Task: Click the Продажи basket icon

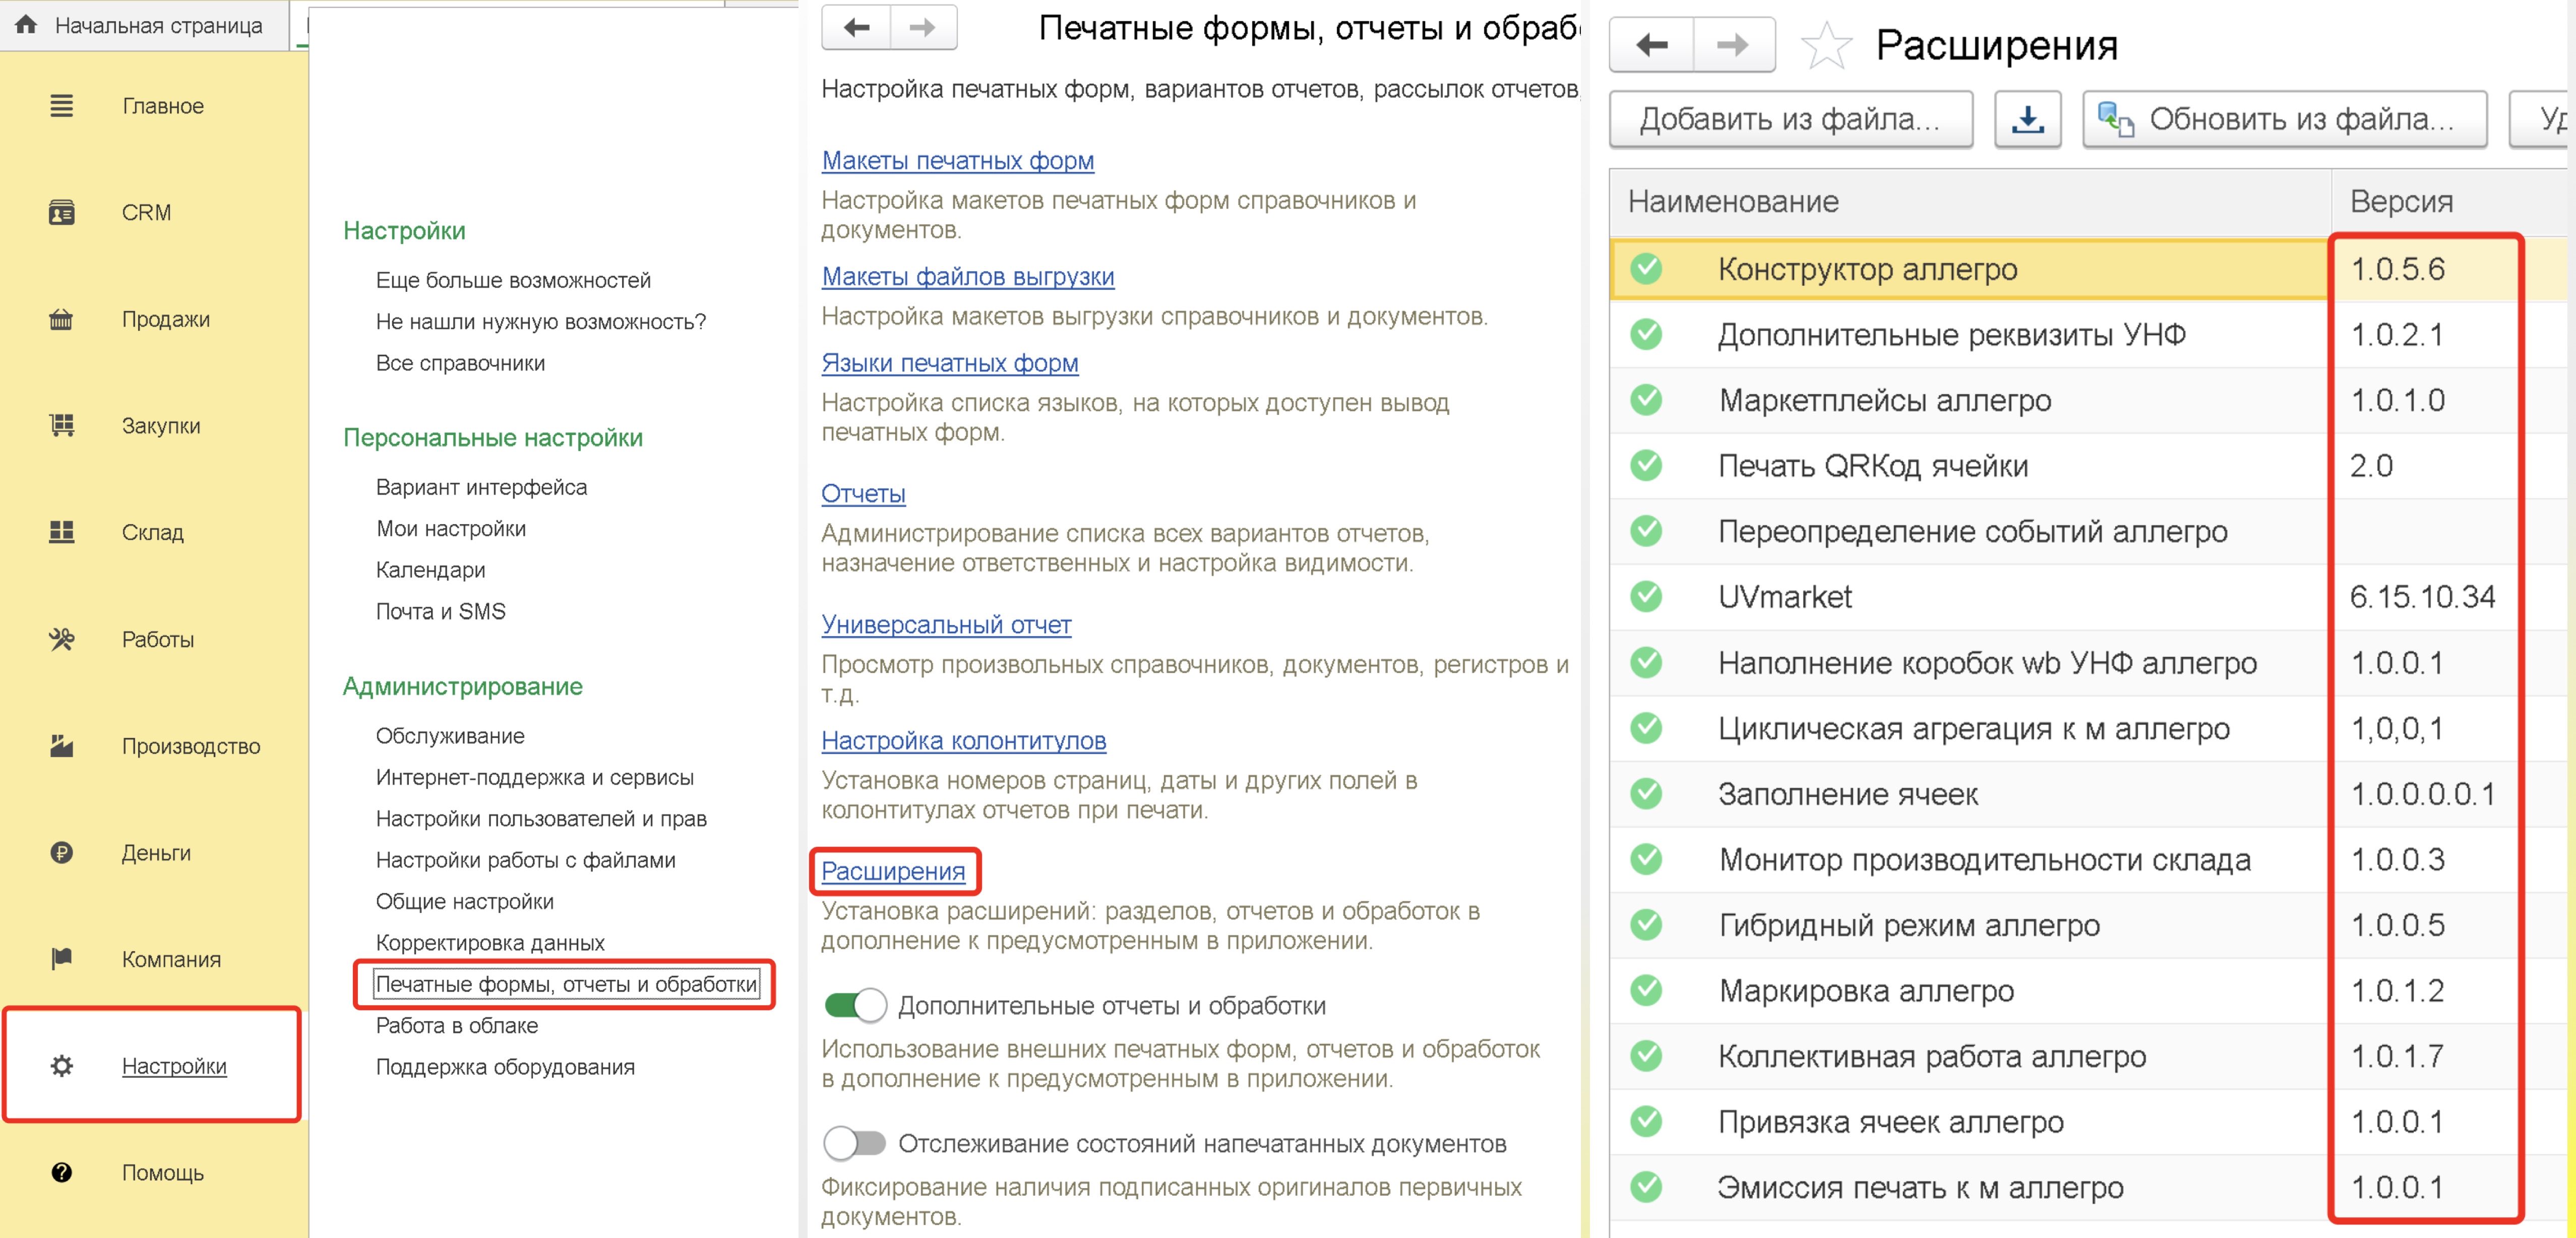Action: click(x=61, y=319)
